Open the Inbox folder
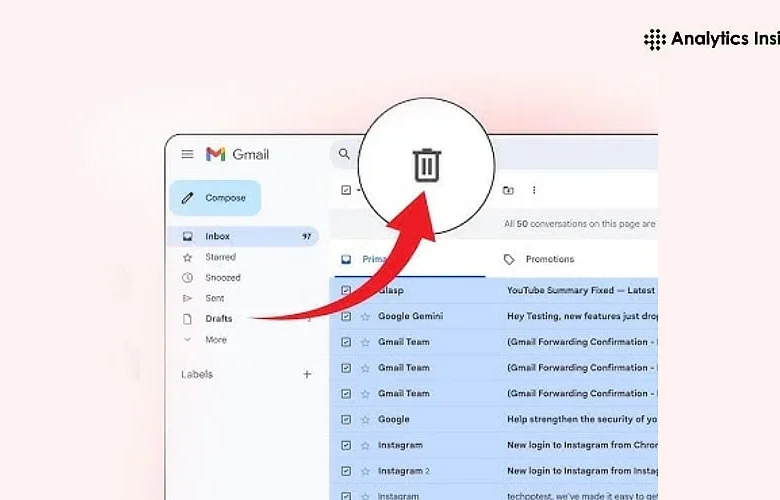The width and height of the screenshot is (780, 500). (242, 236)
